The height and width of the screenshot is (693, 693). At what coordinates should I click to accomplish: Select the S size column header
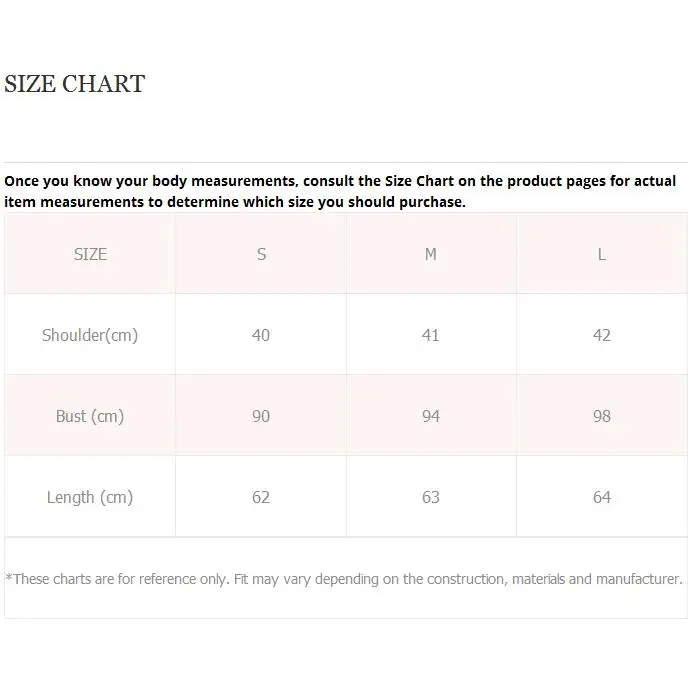tap(261, 254)
